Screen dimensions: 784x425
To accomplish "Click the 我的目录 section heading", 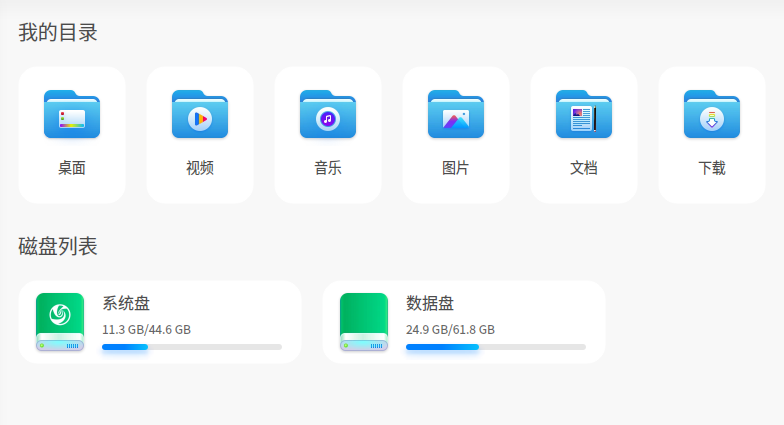I will coord(58,32).
